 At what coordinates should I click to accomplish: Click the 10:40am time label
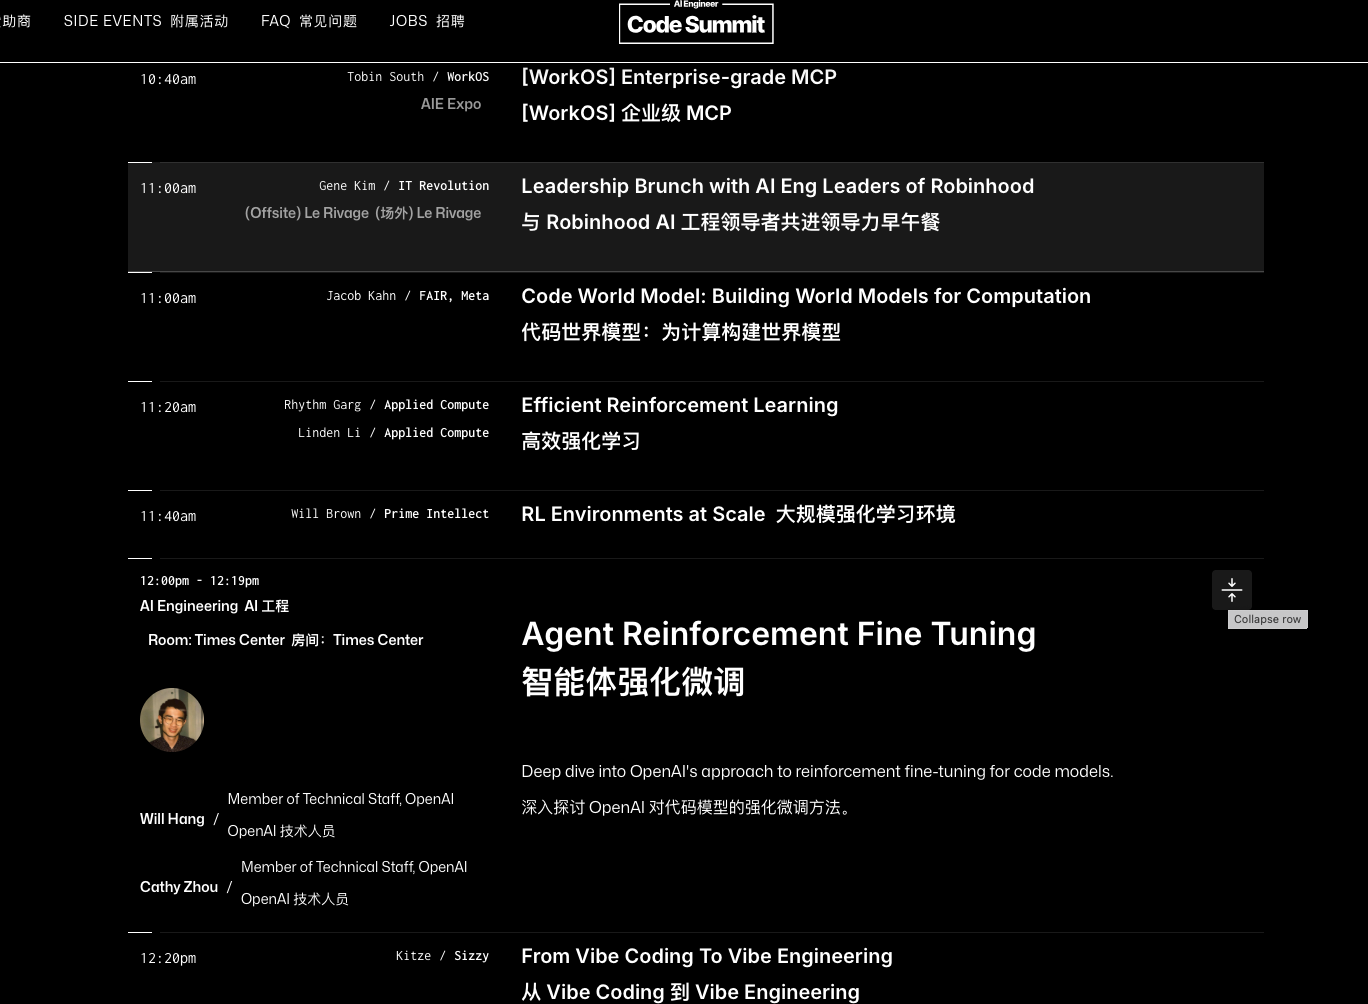pyautogui.click(x=168, y=79)
